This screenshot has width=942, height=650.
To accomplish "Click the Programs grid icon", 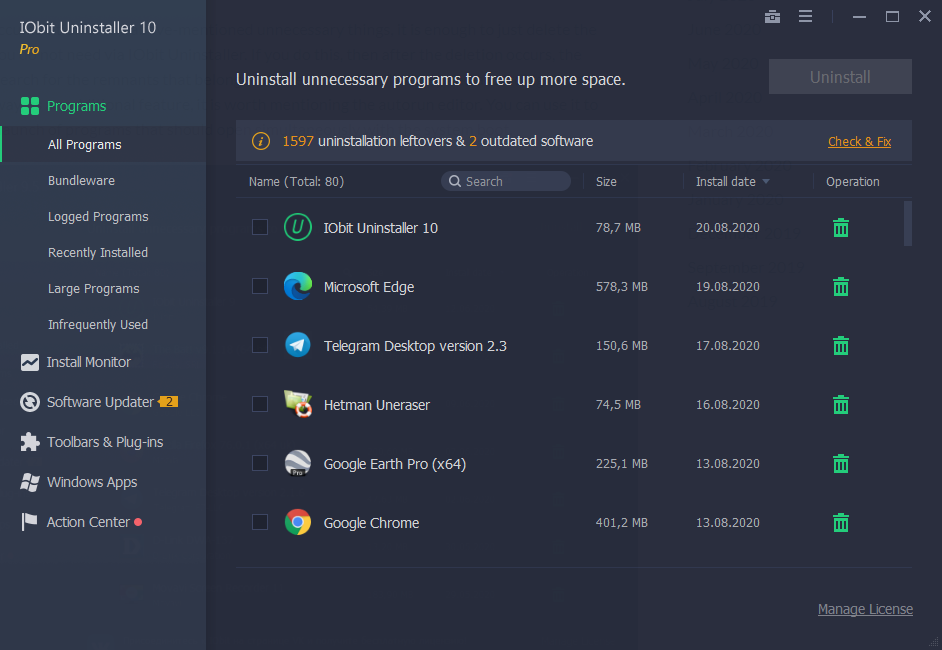I will click(x=29, y=106).
